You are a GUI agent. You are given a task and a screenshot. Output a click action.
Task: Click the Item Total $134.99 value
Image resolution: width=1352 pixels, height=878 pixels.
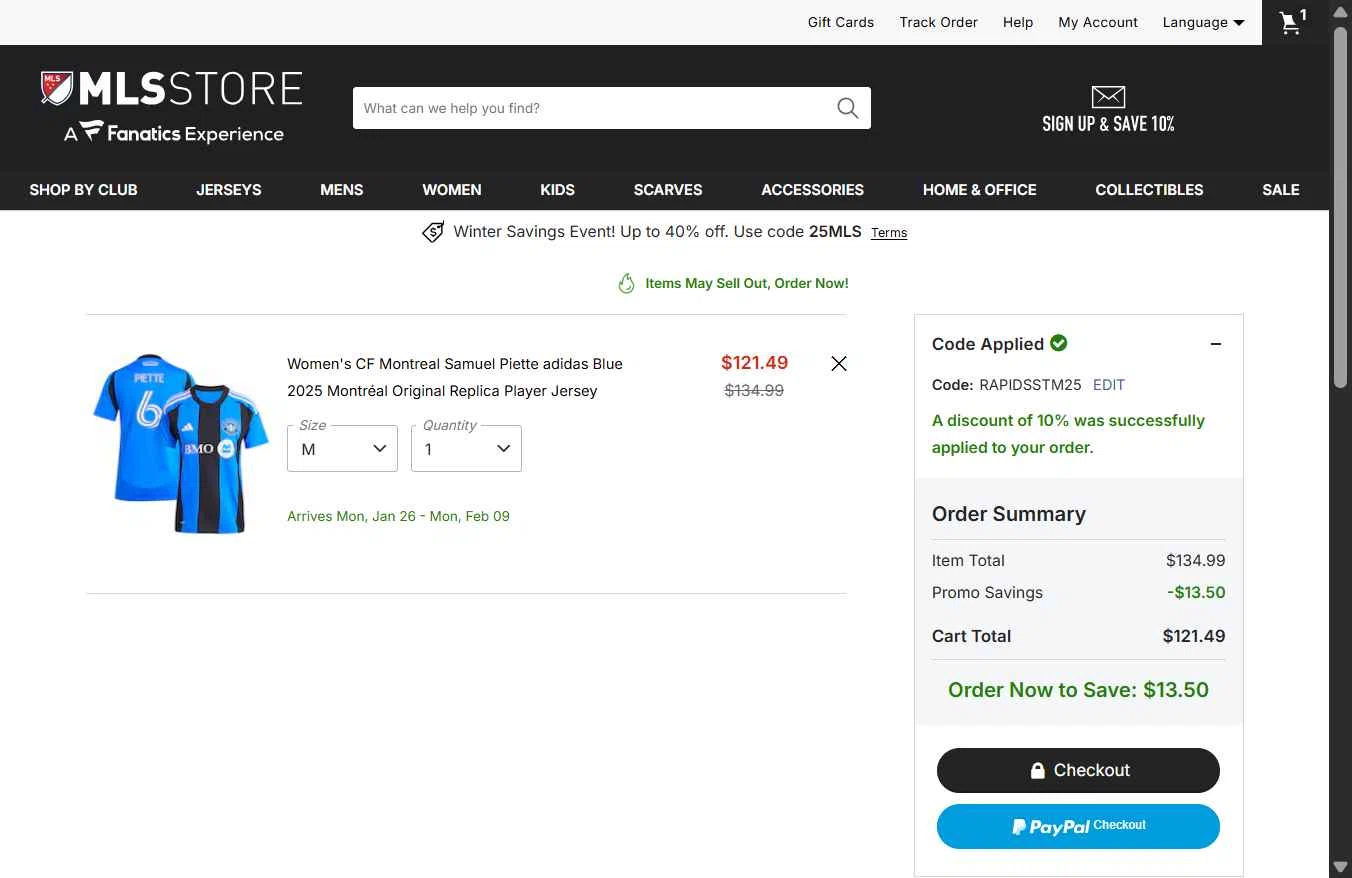click(x=1196, y=561)
